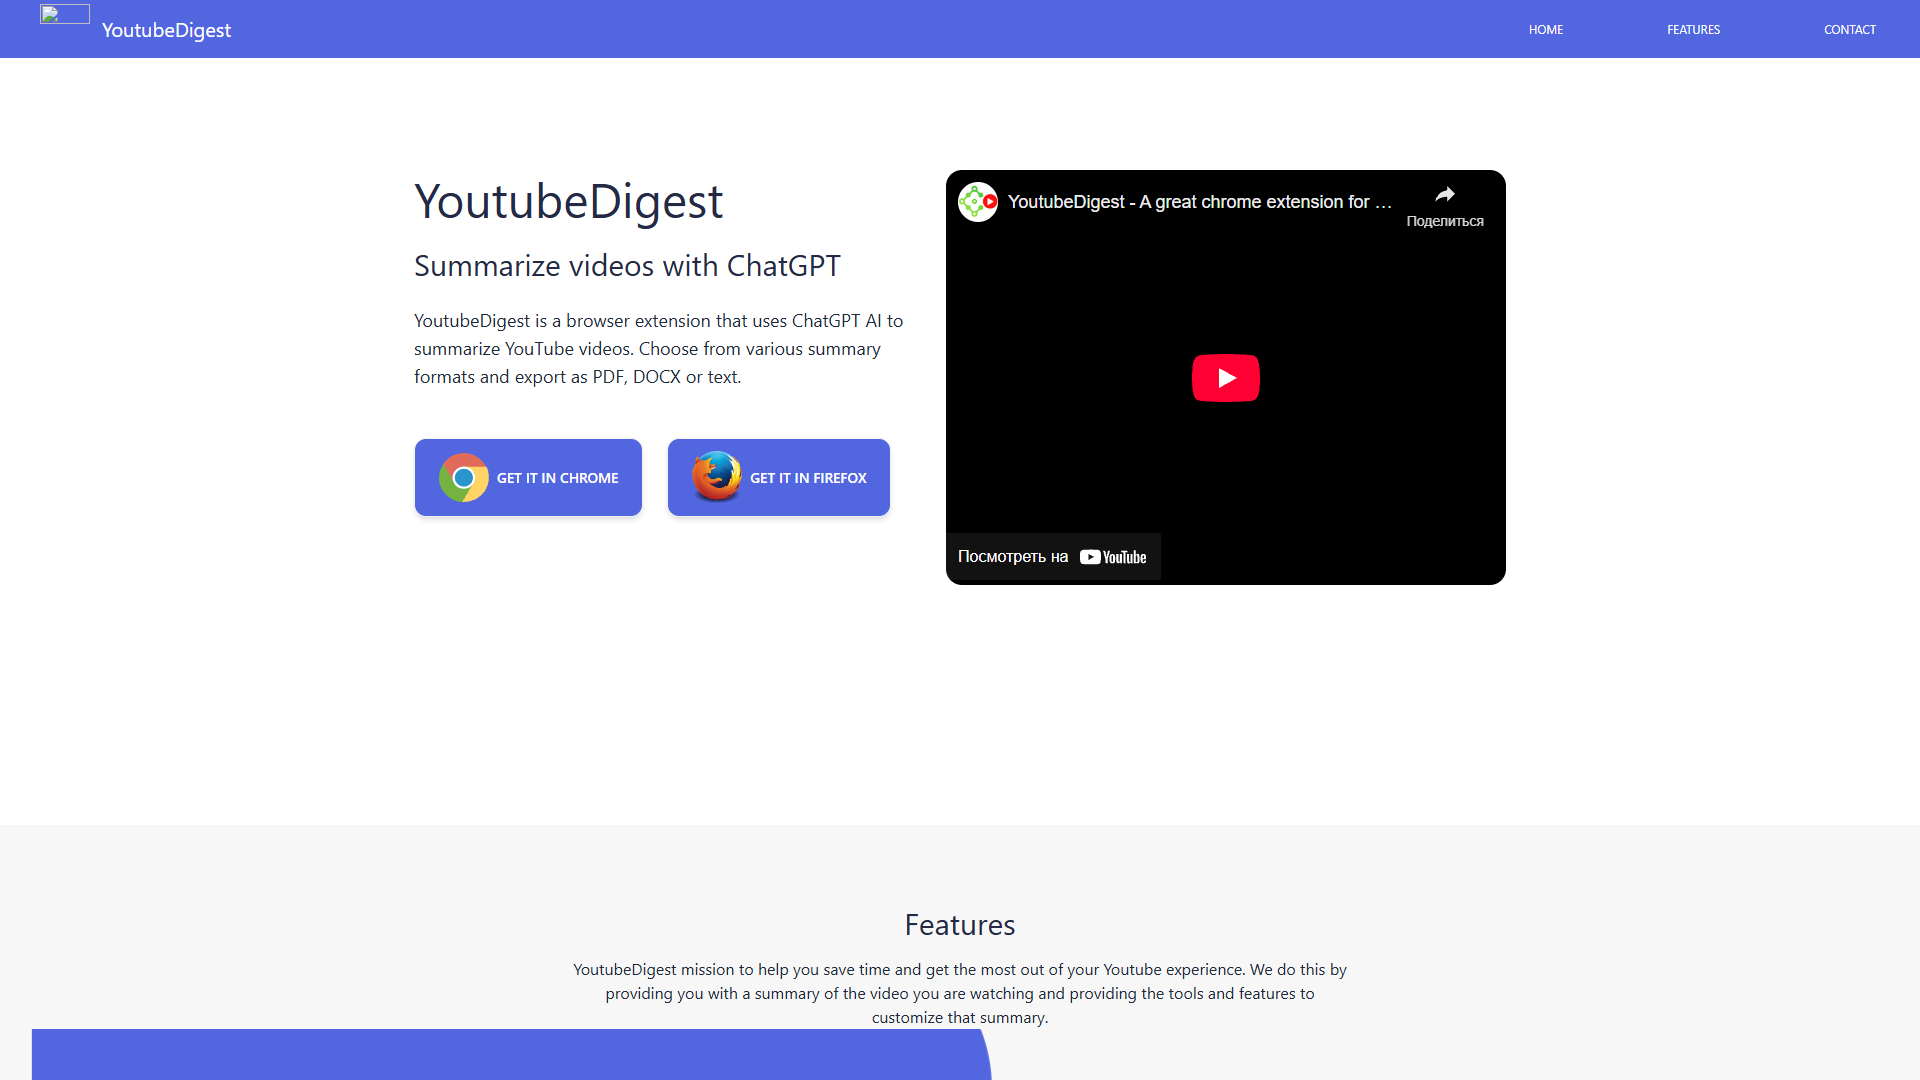
Task: Click 'Summarize videos with ChatGPT' subtitle
Action: [x=627, y=266]
